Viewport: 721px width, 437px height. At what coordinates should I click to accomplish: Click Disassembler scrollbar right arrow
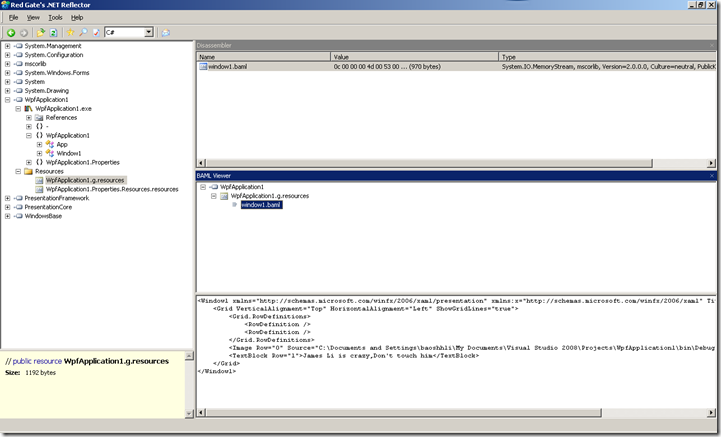[711, 163]
